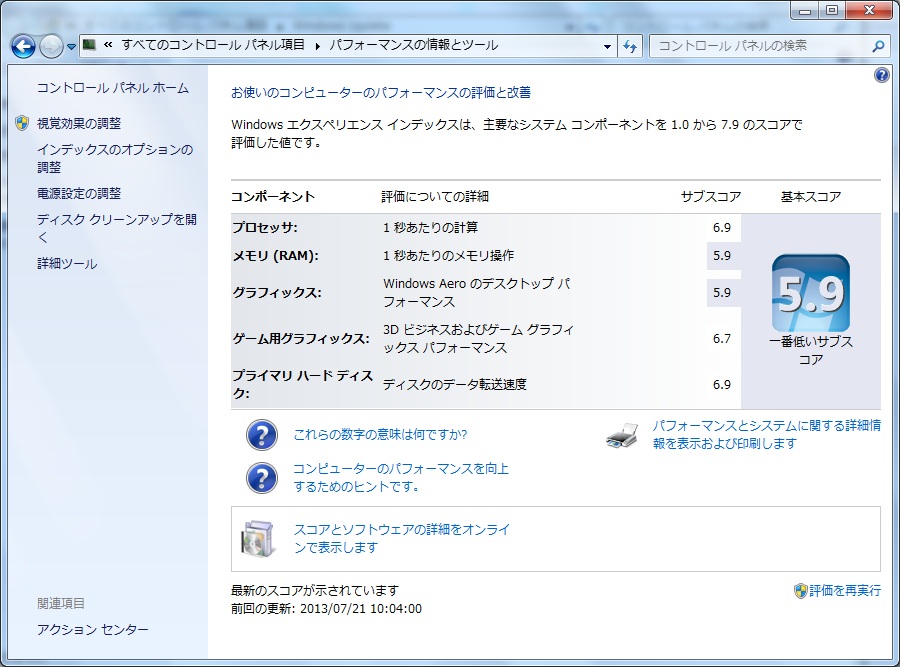Click the control panel icon in address bar
Image resolution: width=900 pixels, height=667 pixels.
coord(89,45)
